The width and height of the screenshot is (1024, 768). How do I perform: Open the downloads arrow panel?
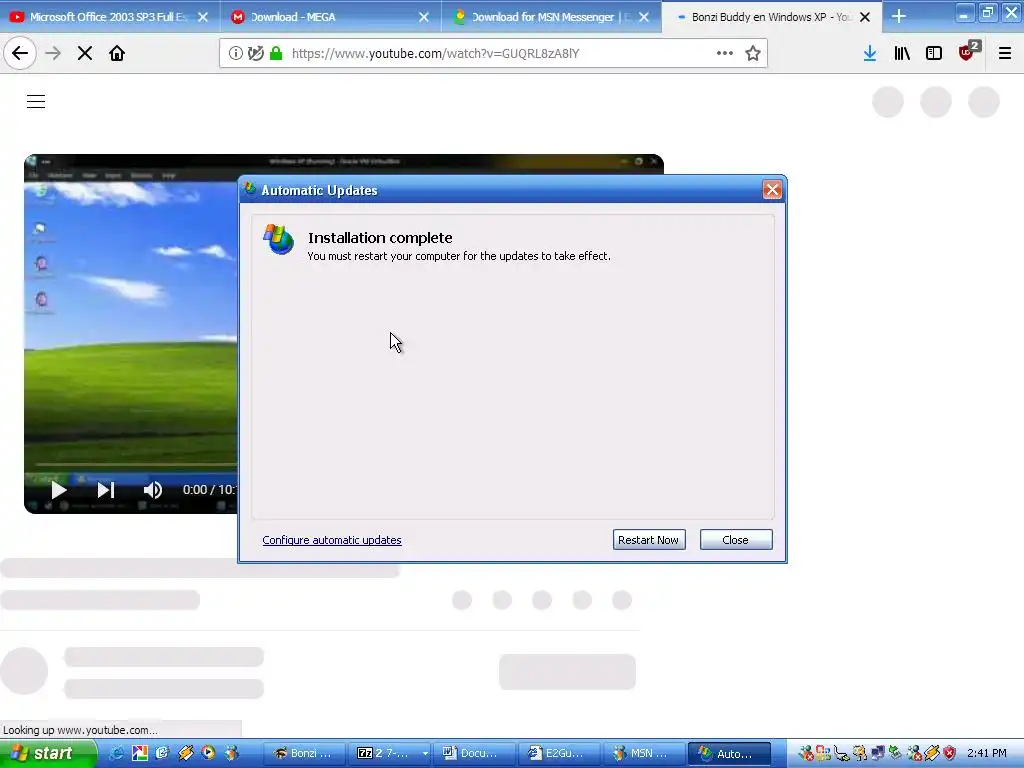(x=870, y=54)
